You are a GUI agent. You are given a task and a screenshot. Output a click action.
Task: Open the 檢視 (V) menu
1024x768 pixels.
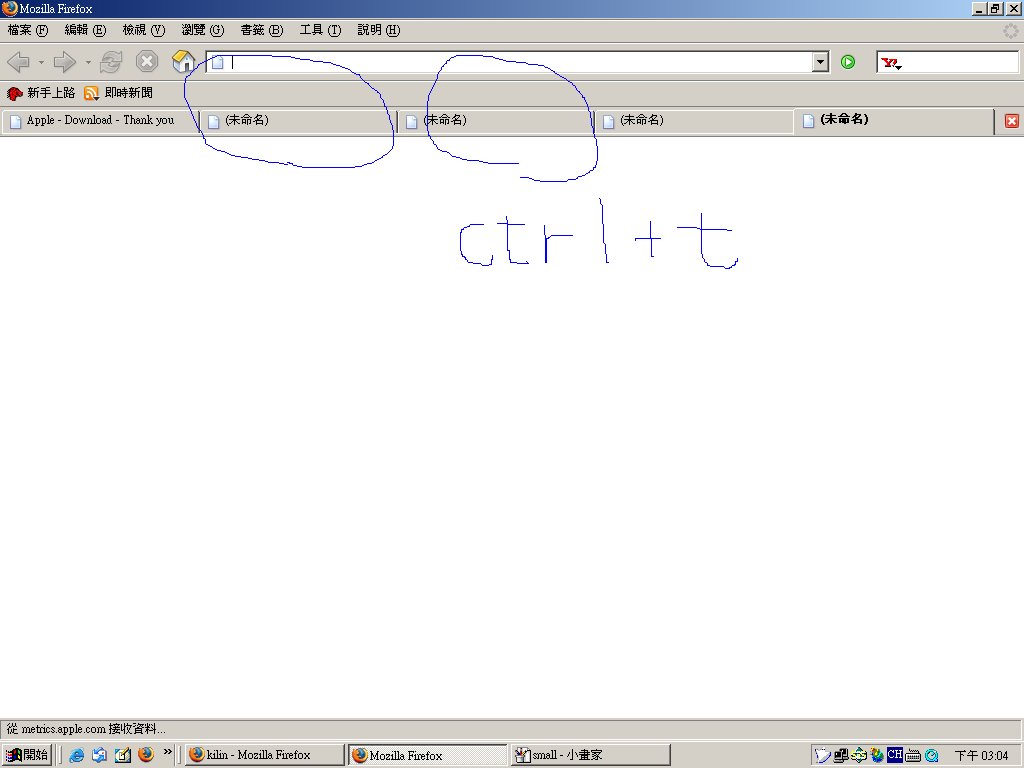[144, 30]
